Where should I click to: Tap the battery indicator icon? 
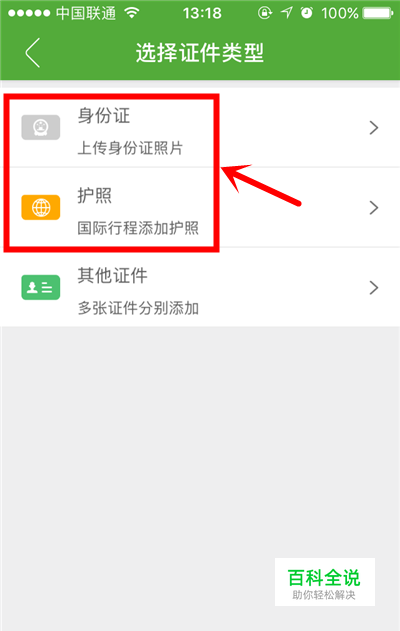[x=378, y=13]
